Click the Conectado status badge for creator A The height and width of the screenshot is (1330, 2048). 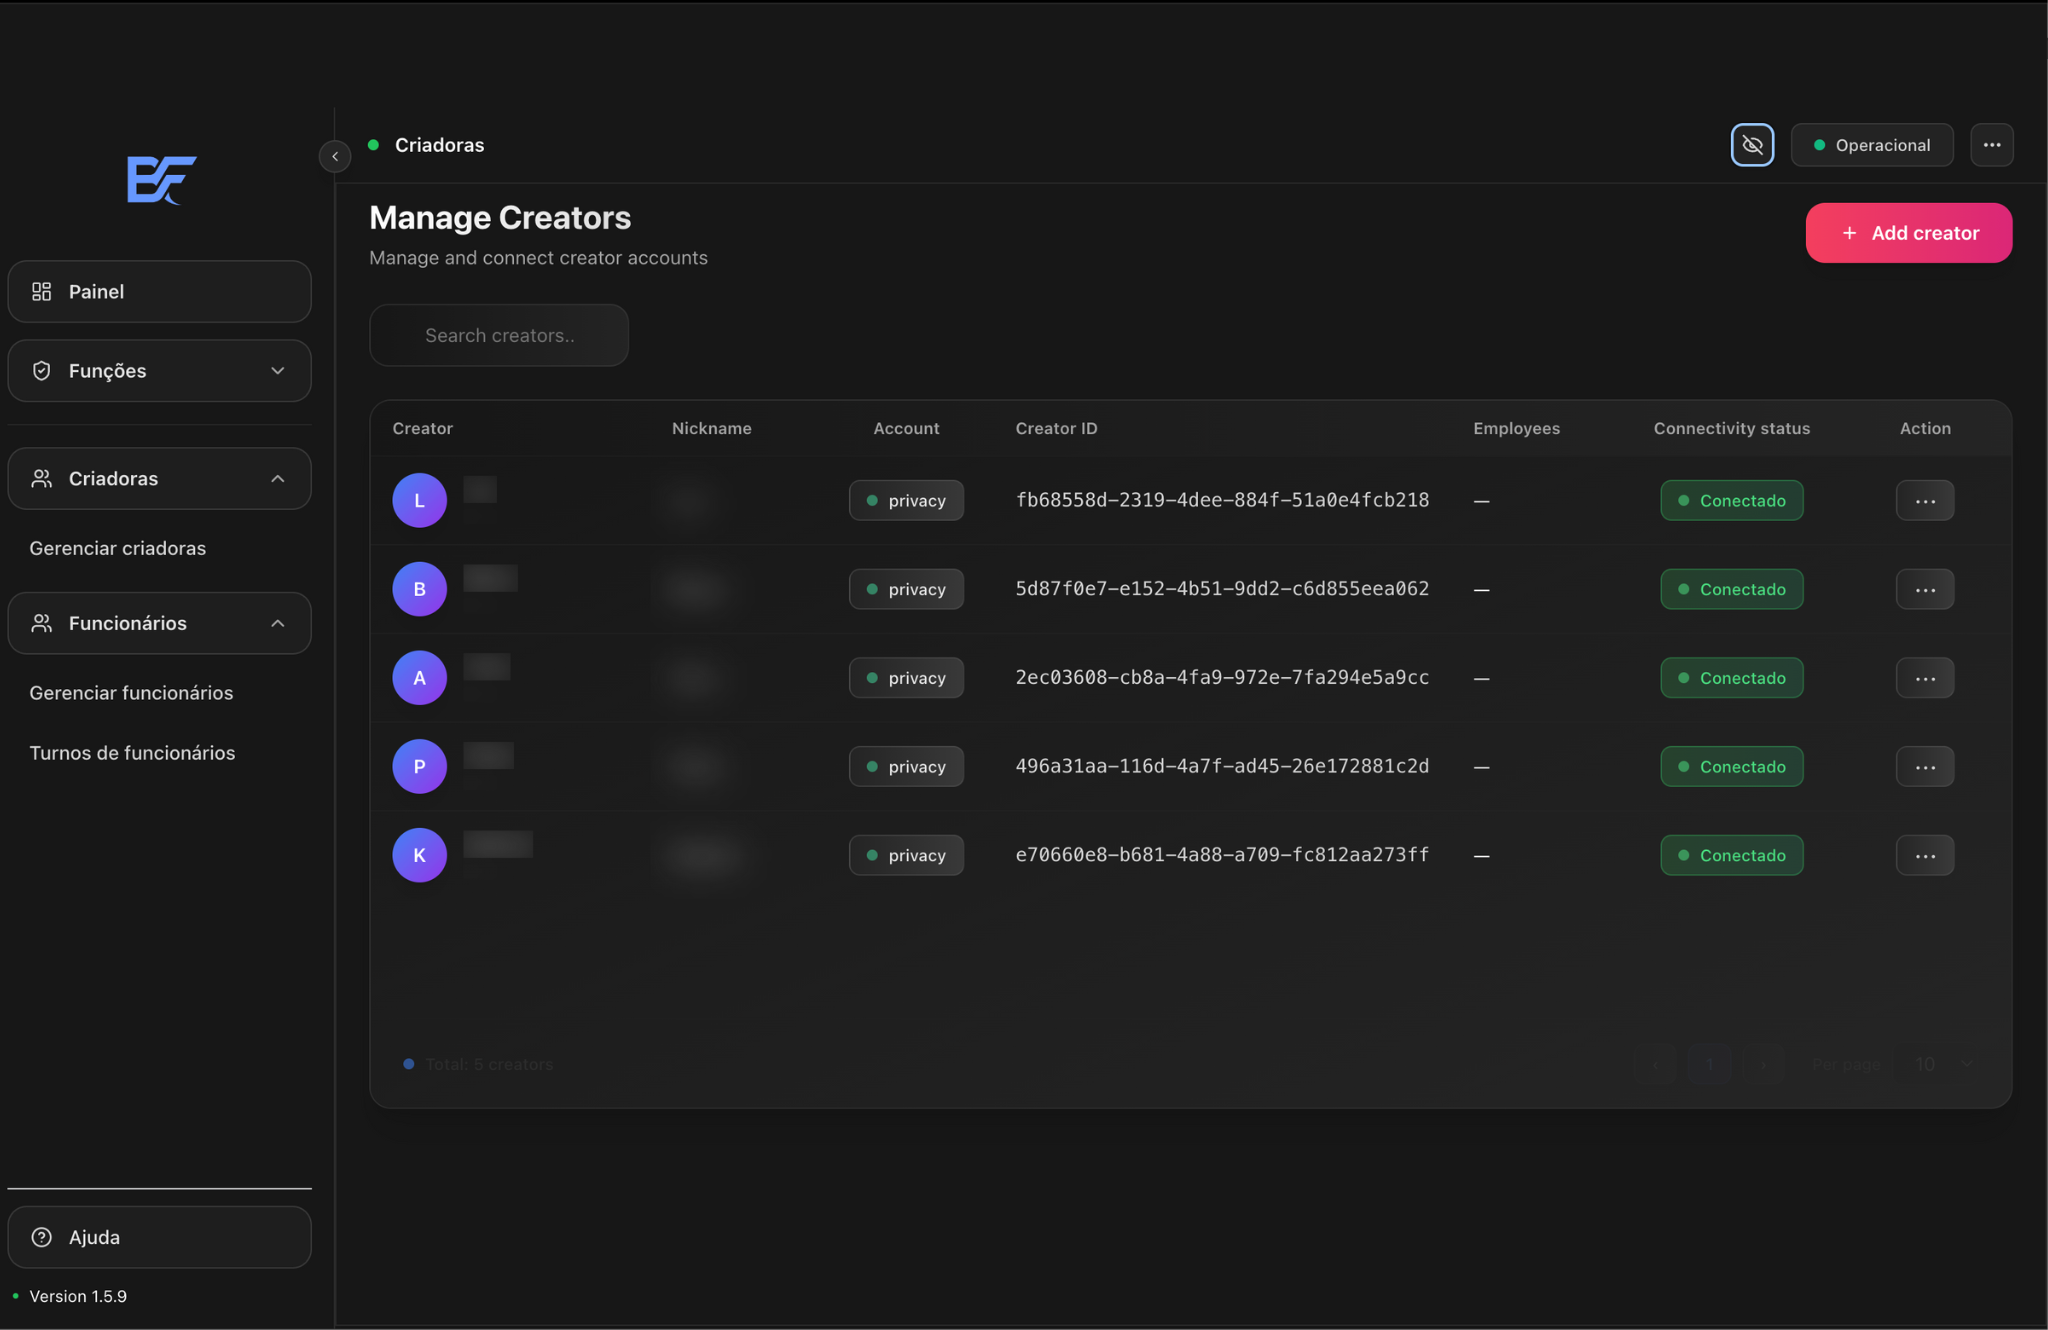pyautogui.click(x=1731, y=678)
